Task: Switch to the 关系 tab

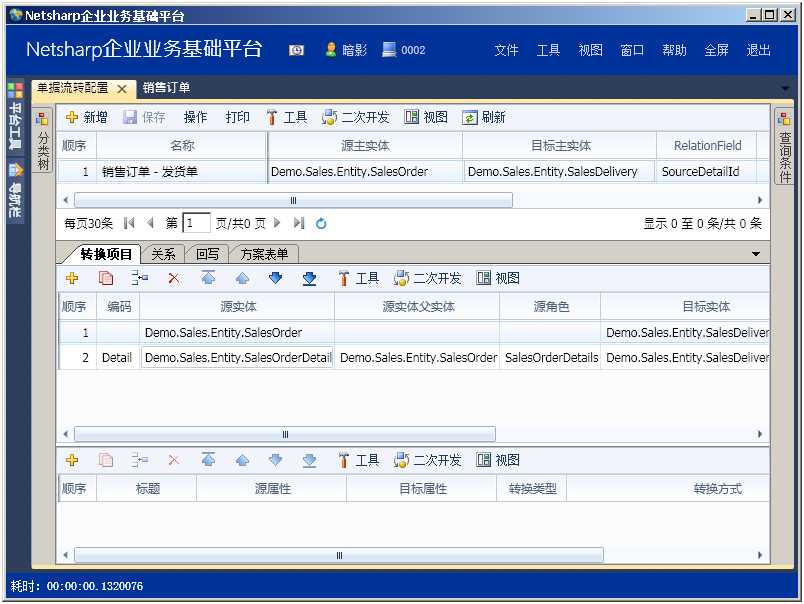Action: click(x=163, y=254)
